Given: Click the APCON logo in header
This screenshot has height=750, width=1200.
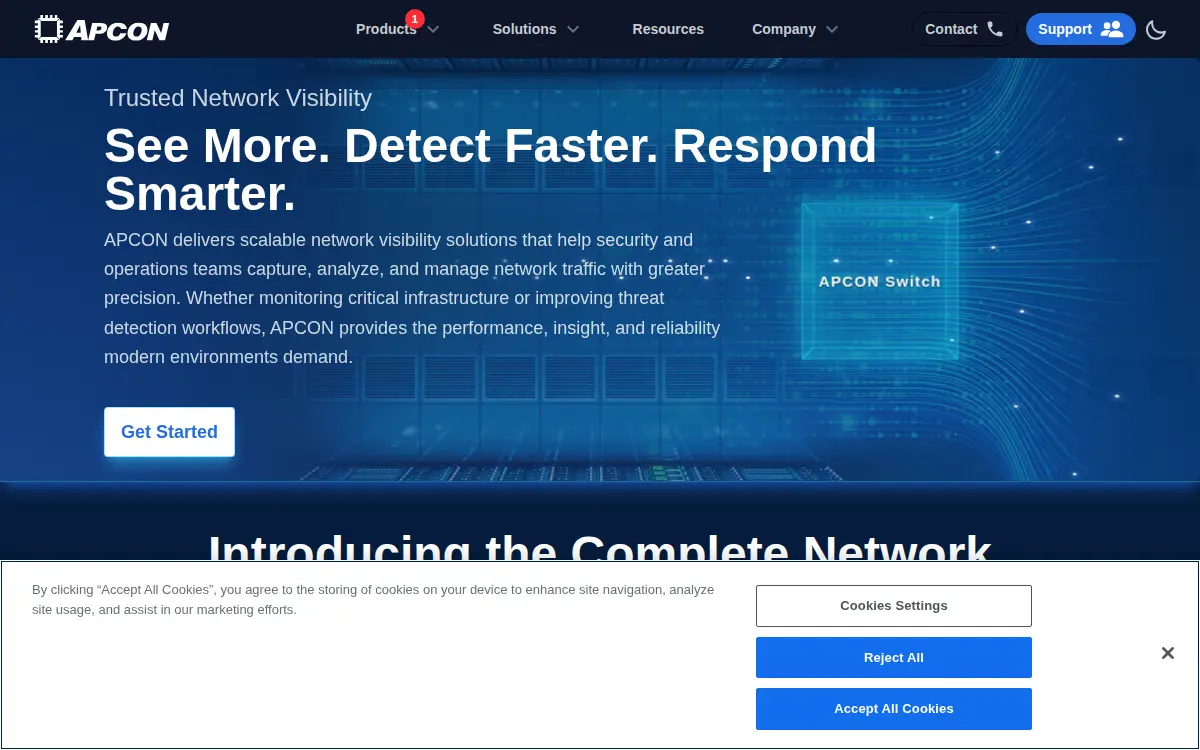Looking at the screenshot, I should [102, 29].
